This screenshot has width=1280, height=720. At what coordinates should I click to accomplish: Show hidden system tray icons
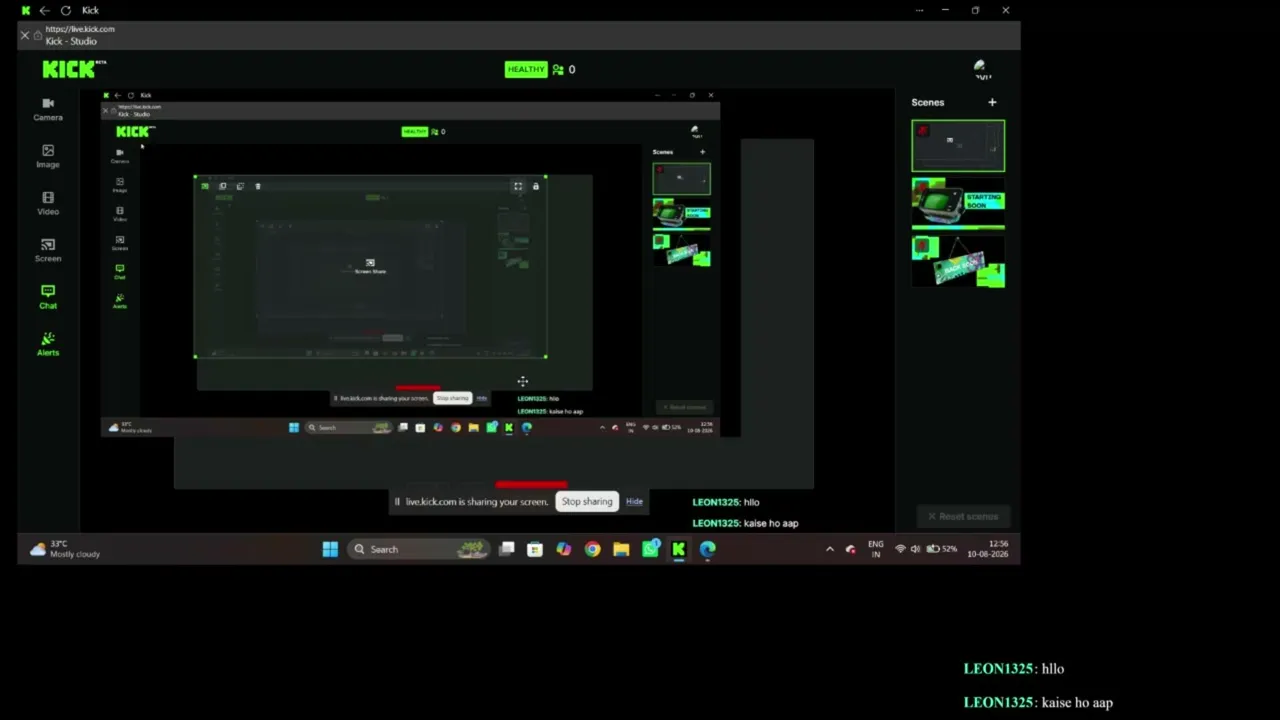tap(829, 549)
